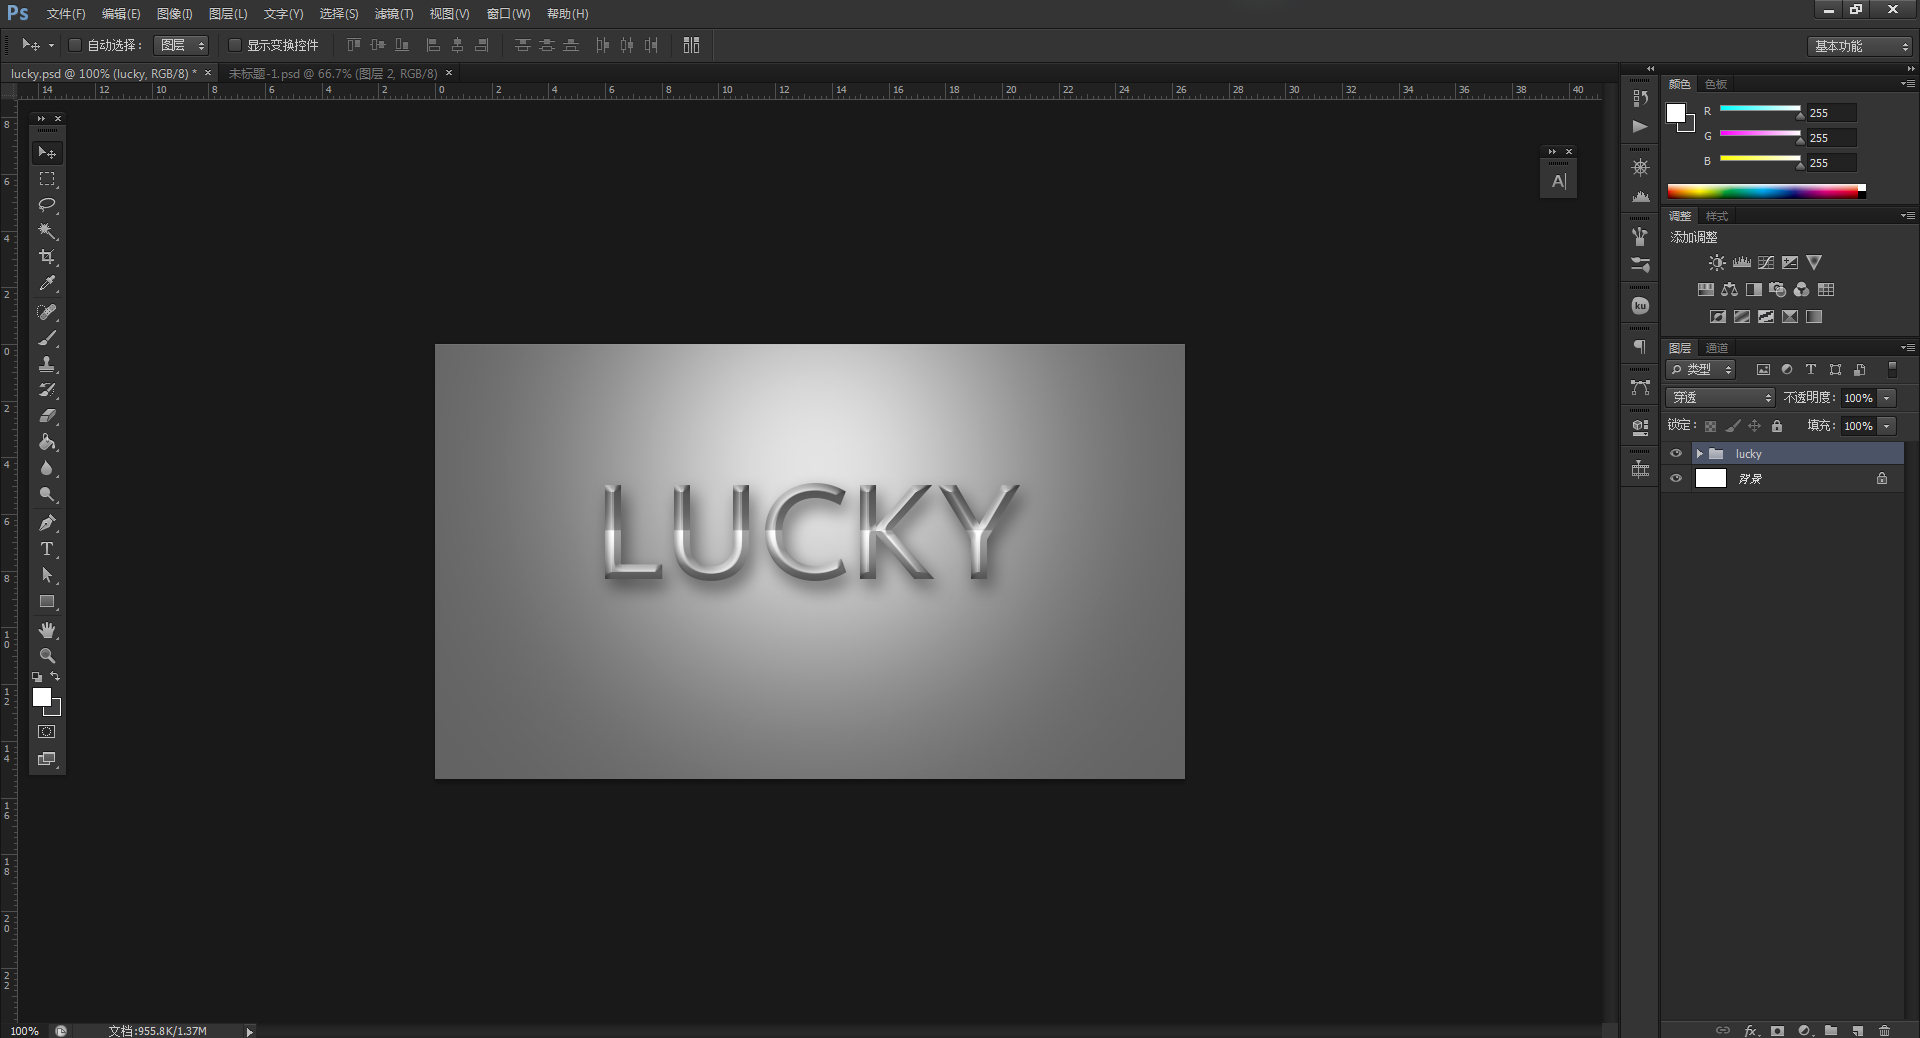Viewport: 1920px width, 1038px height.
Task: Select the Clone Stamp tool
Action: point(47,364)
